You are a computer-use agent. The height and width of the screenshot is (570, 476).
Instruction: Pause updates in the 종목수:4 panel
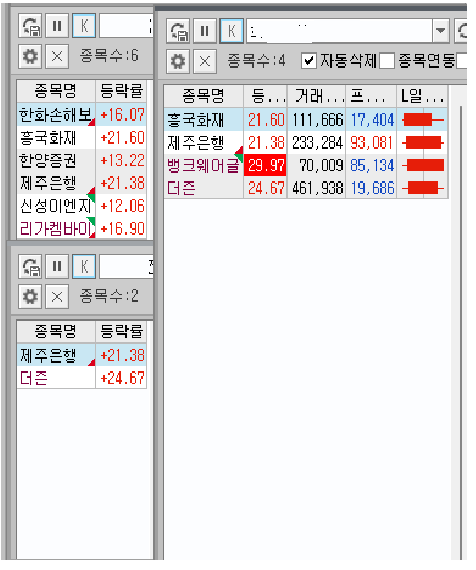point(205,31)
